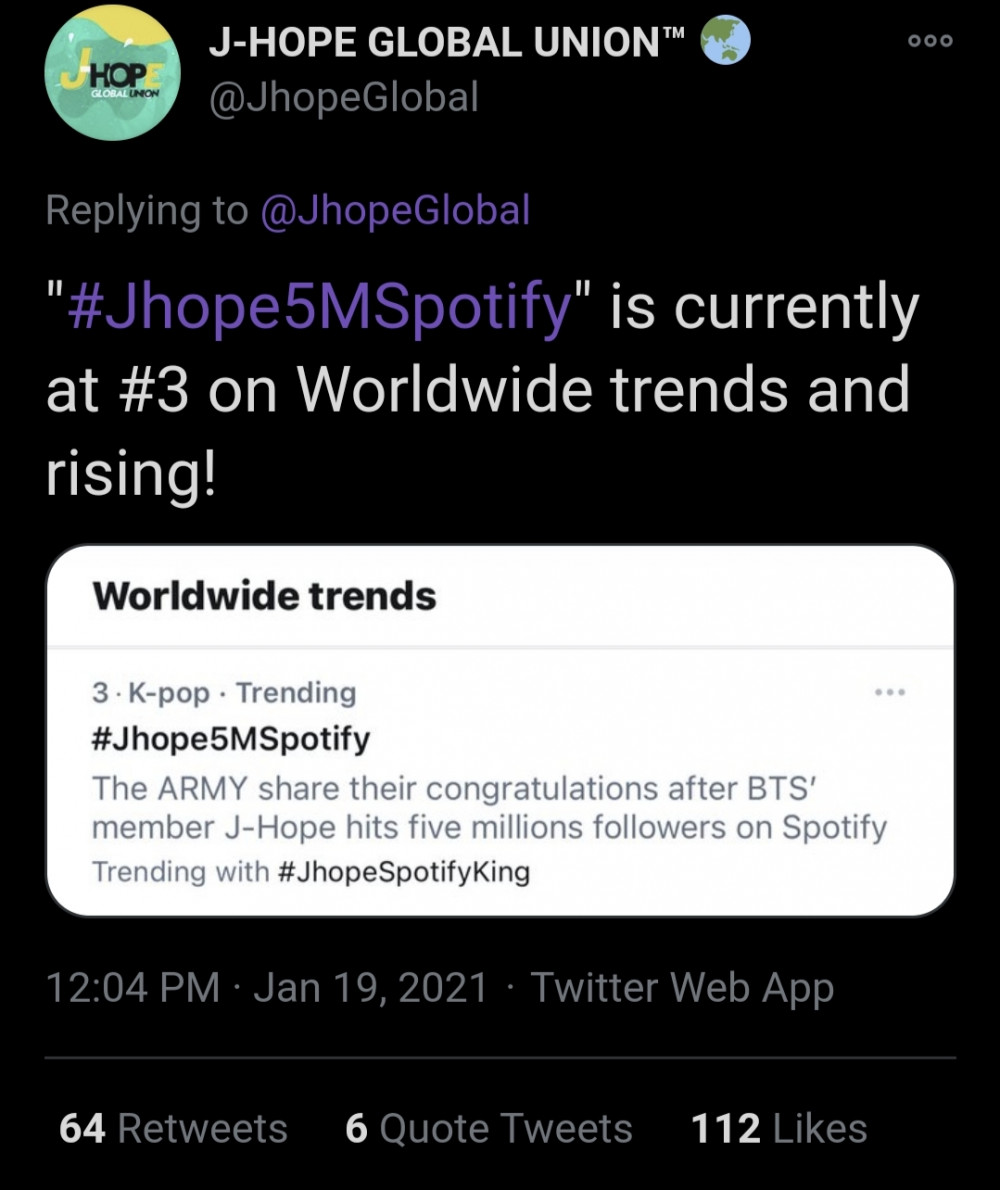This screenshot has height=1190, width=1000.
Task: Open the Worldwide trends embedded image
Action: [500, 730]
